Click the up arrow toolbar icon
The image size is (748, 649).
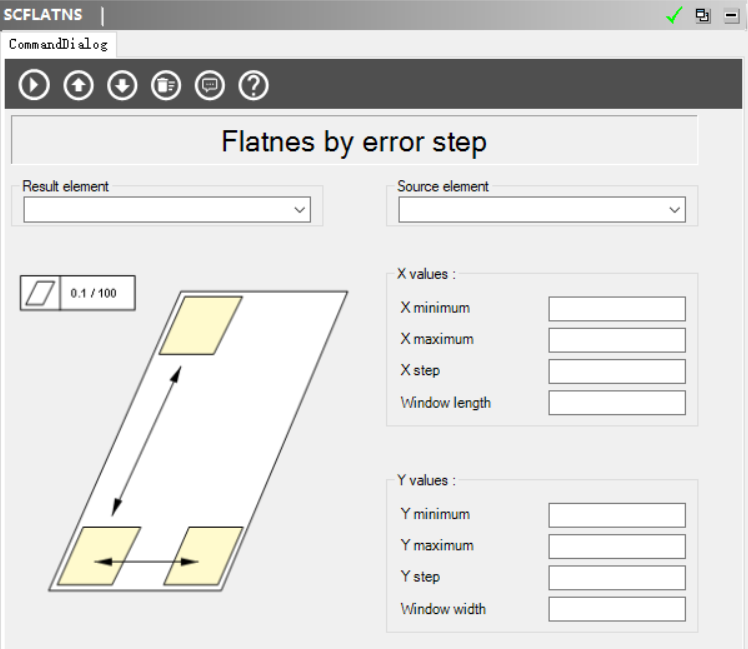78,85
